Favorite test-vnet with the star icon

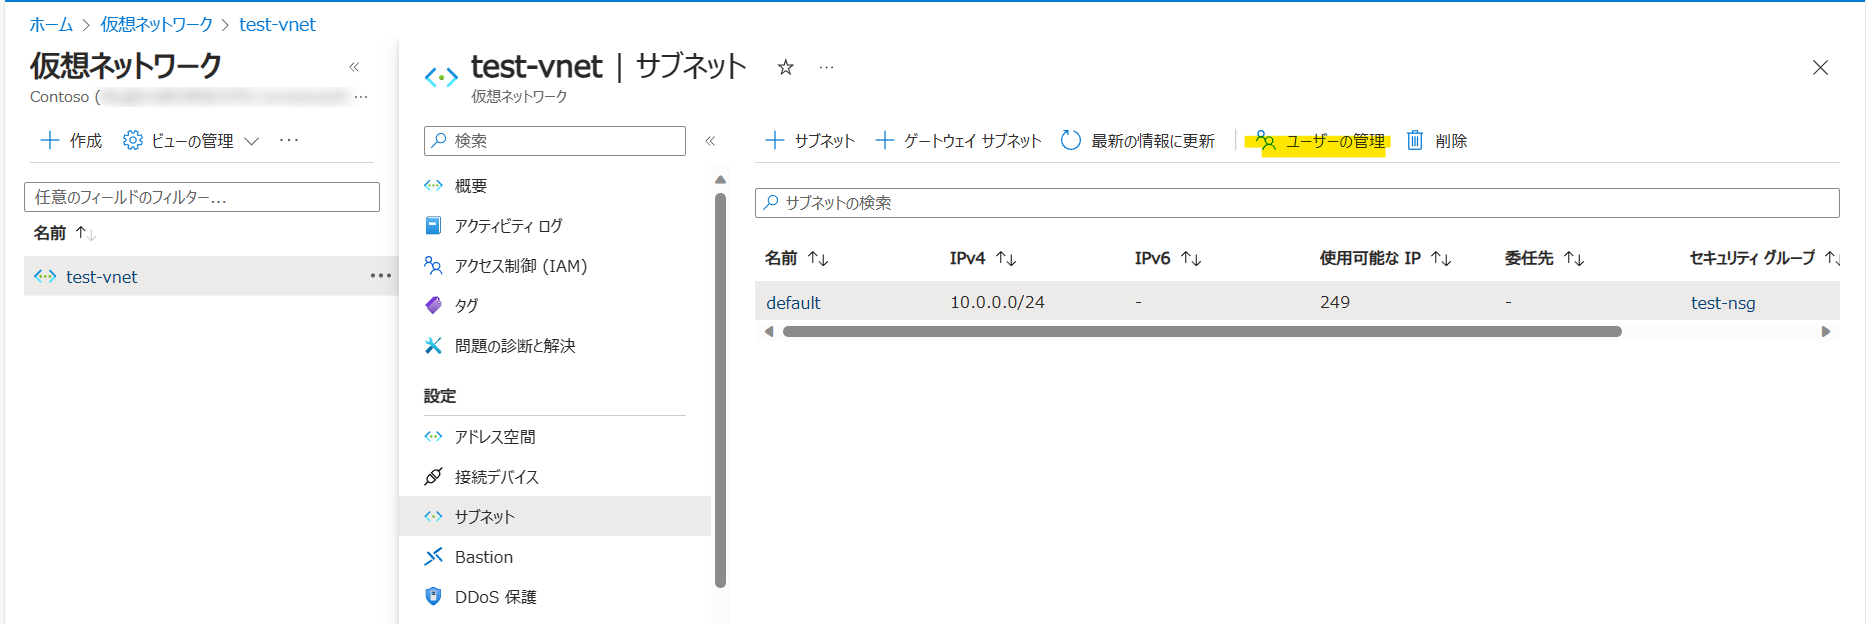pos(786,67)
